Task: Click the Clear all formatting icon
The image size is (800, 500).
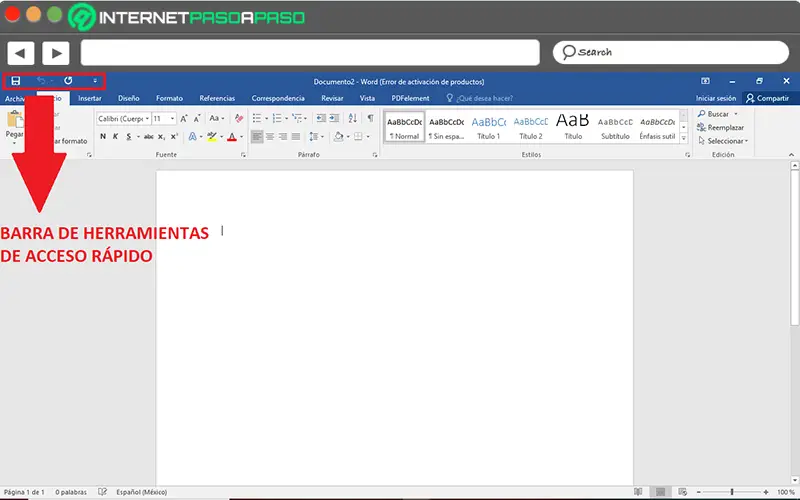Action: coord(239,118)
